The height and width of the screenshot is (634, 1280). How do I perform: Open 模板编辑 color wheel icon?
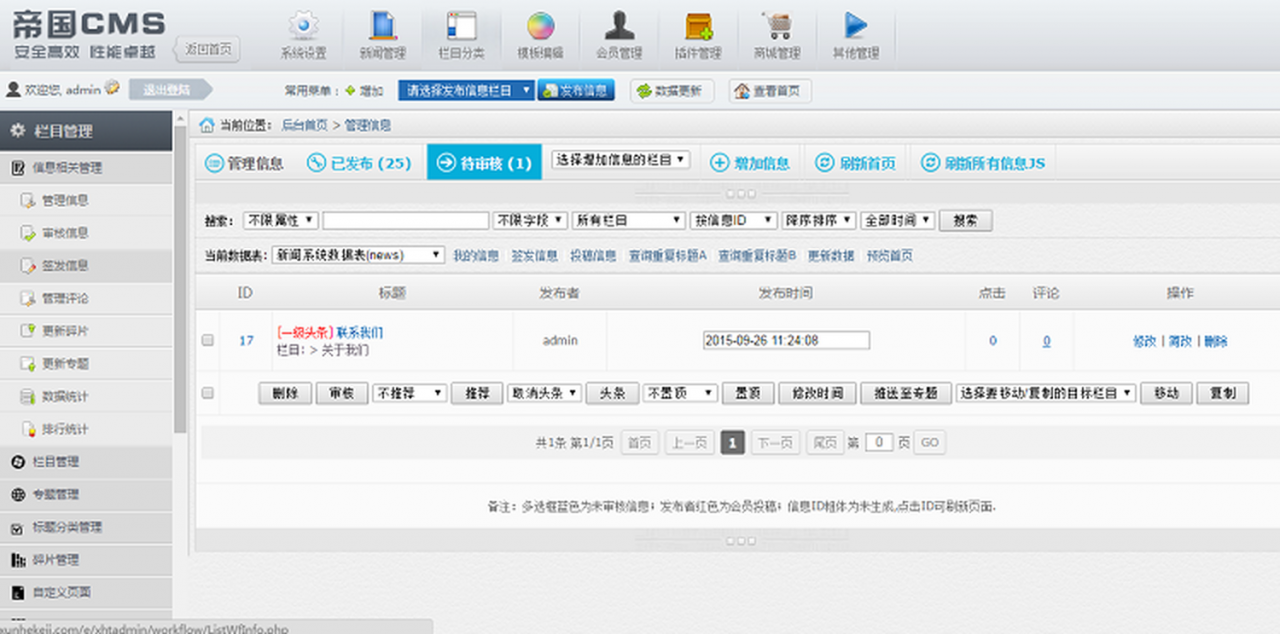540,24
